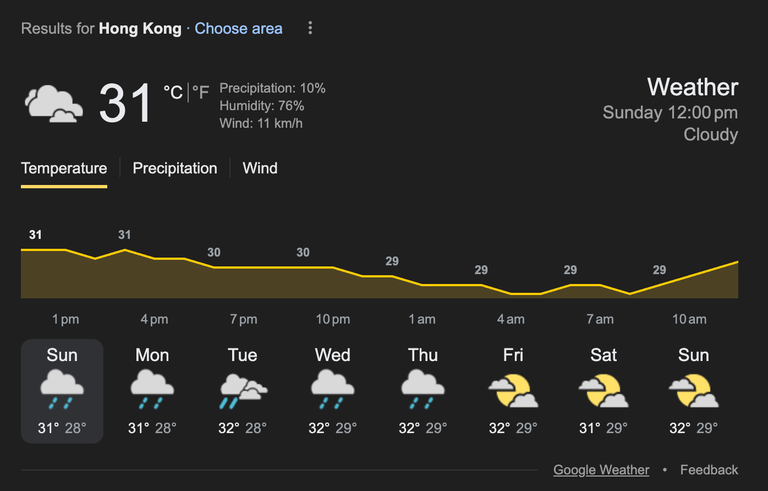This screenshot has height=491, width=768.
Task: Select Monday's rain forecast icon
Action: pos(152,389)
